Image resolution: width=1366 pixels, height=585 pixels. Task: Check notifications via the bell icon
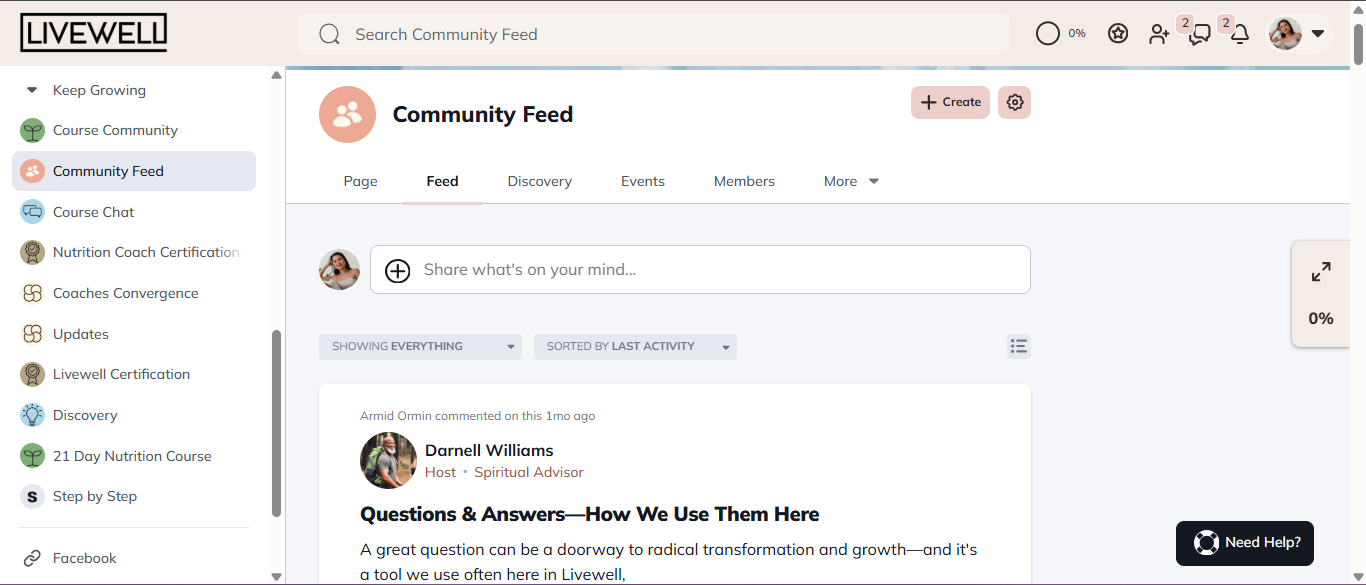tap(1240, 33)
